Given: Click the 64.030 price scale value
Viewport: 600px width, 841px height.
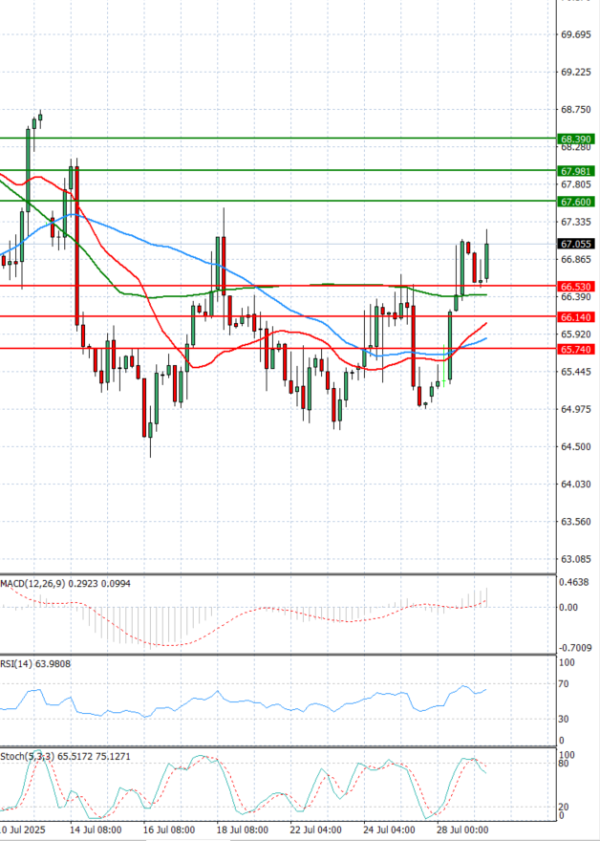Looking at the screenshot, I should pos(575,484).
